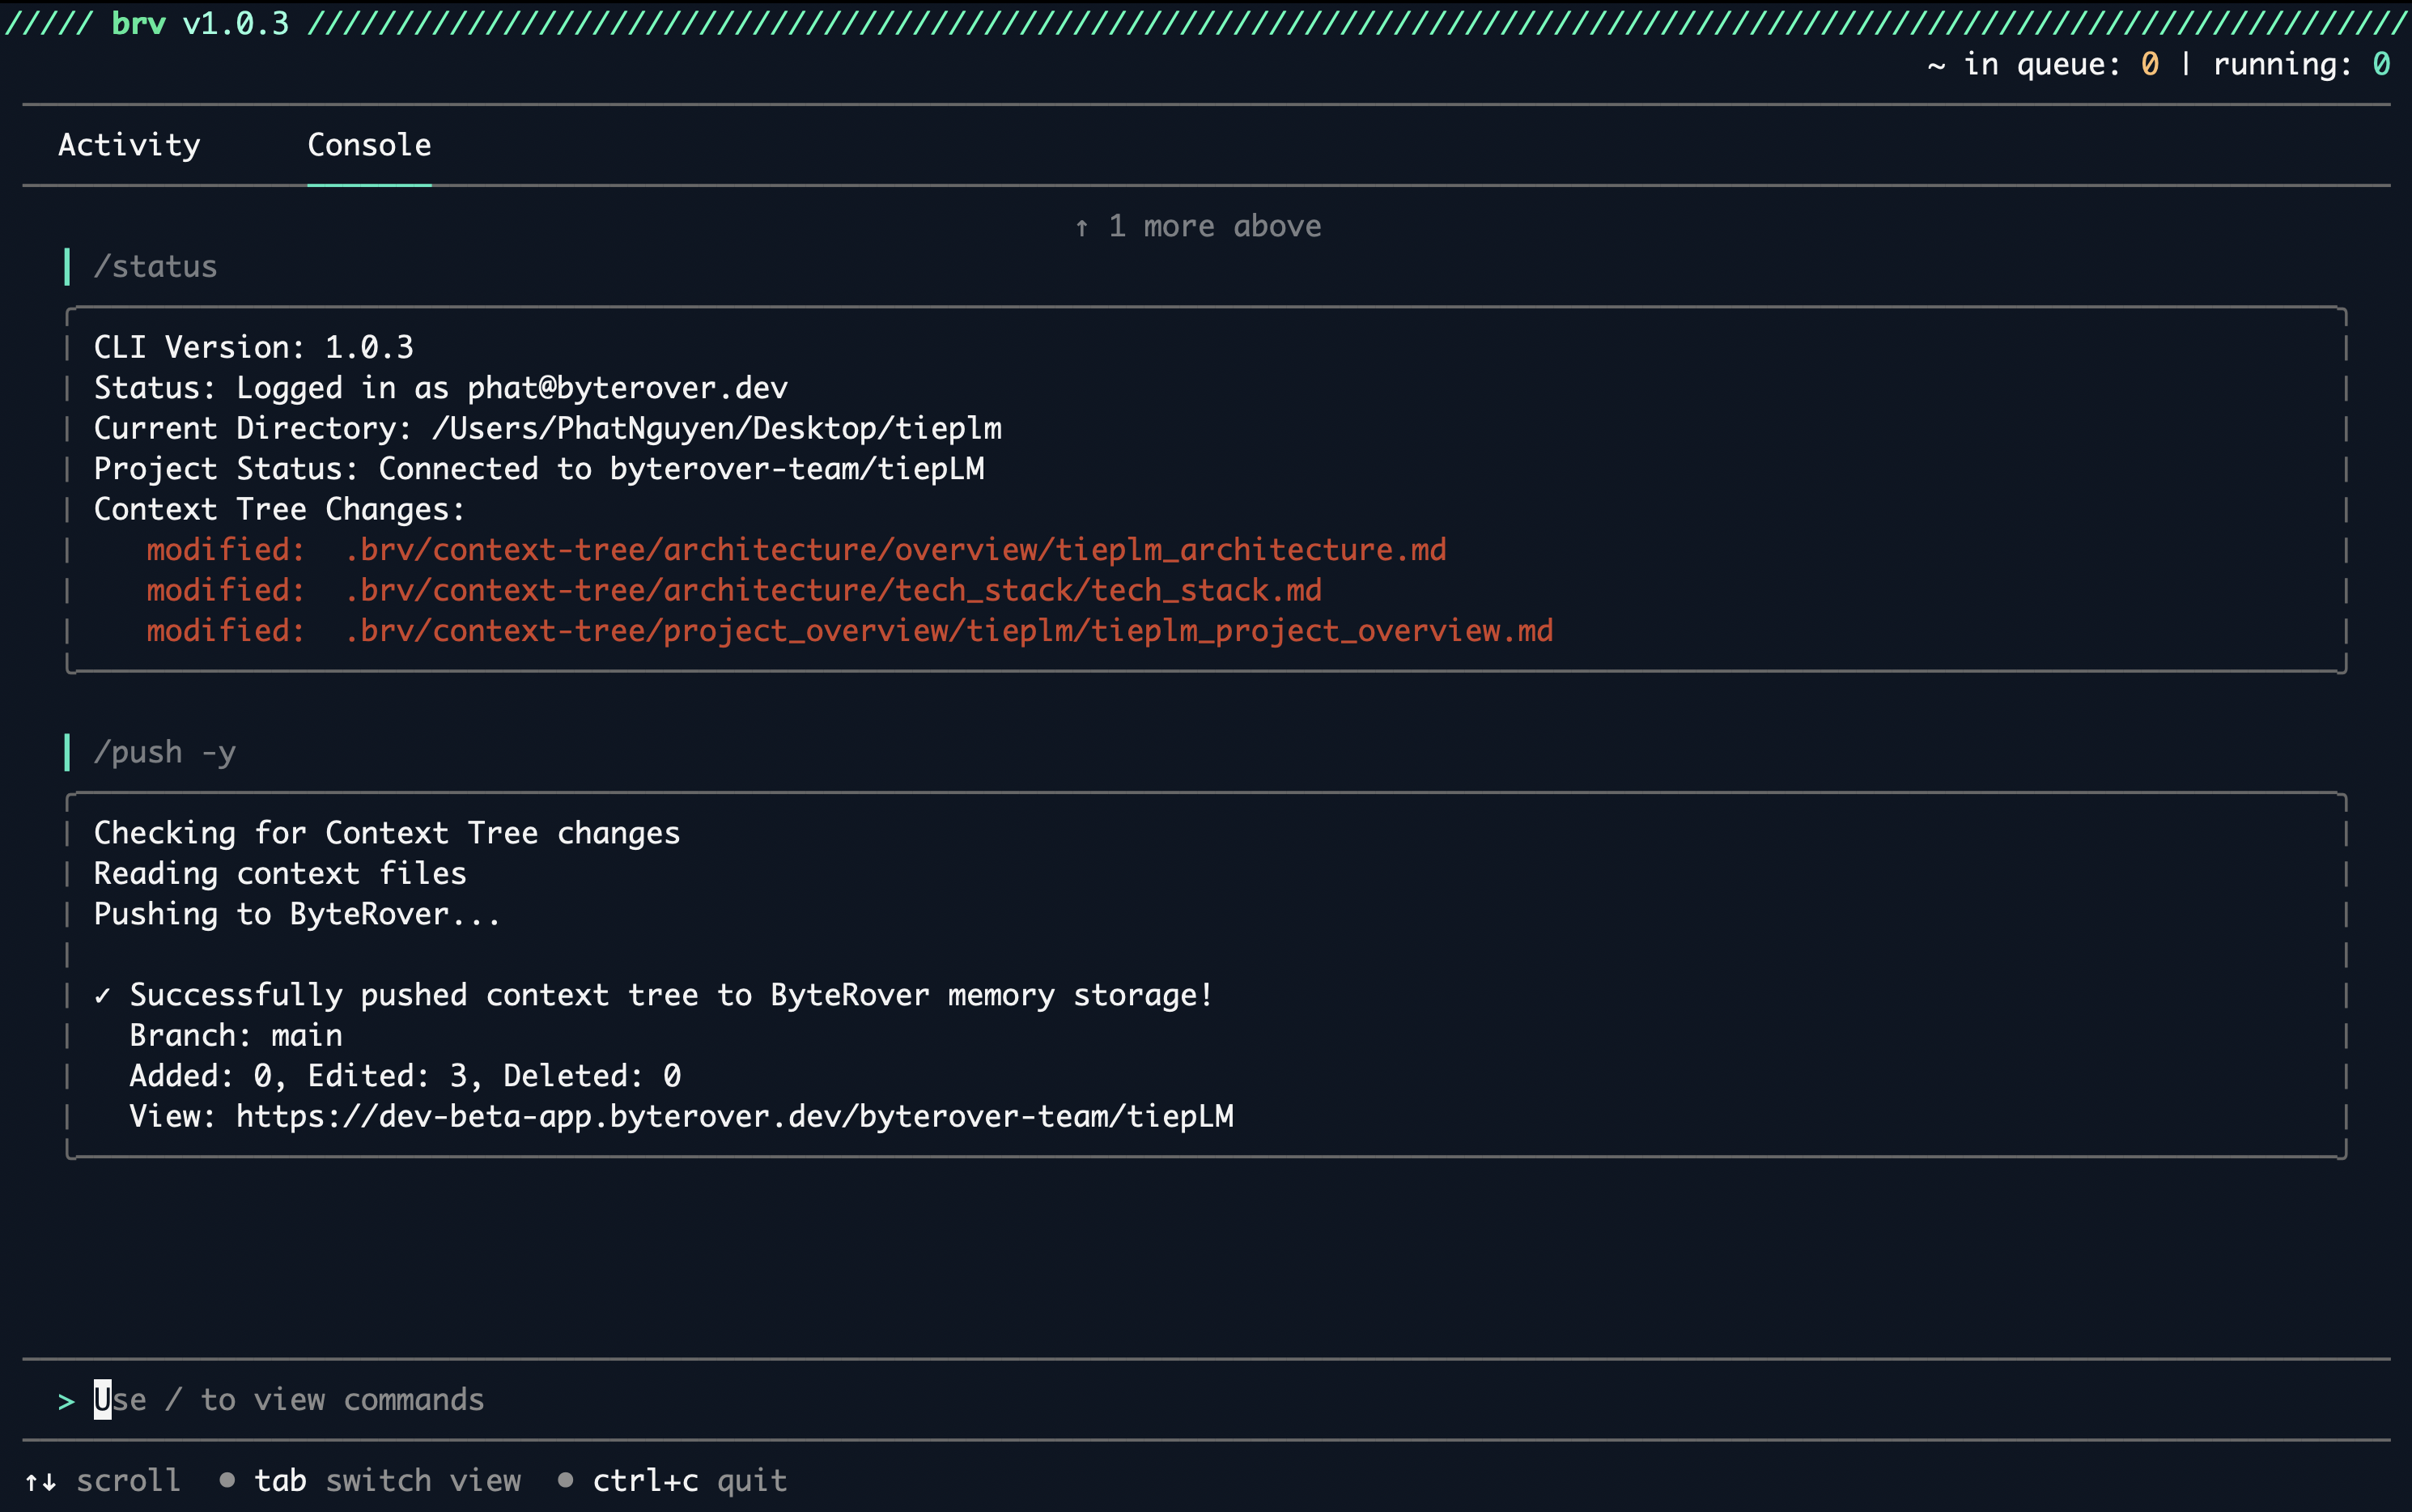Click the 'ctrl+c quit' hint

(689, 1480)
